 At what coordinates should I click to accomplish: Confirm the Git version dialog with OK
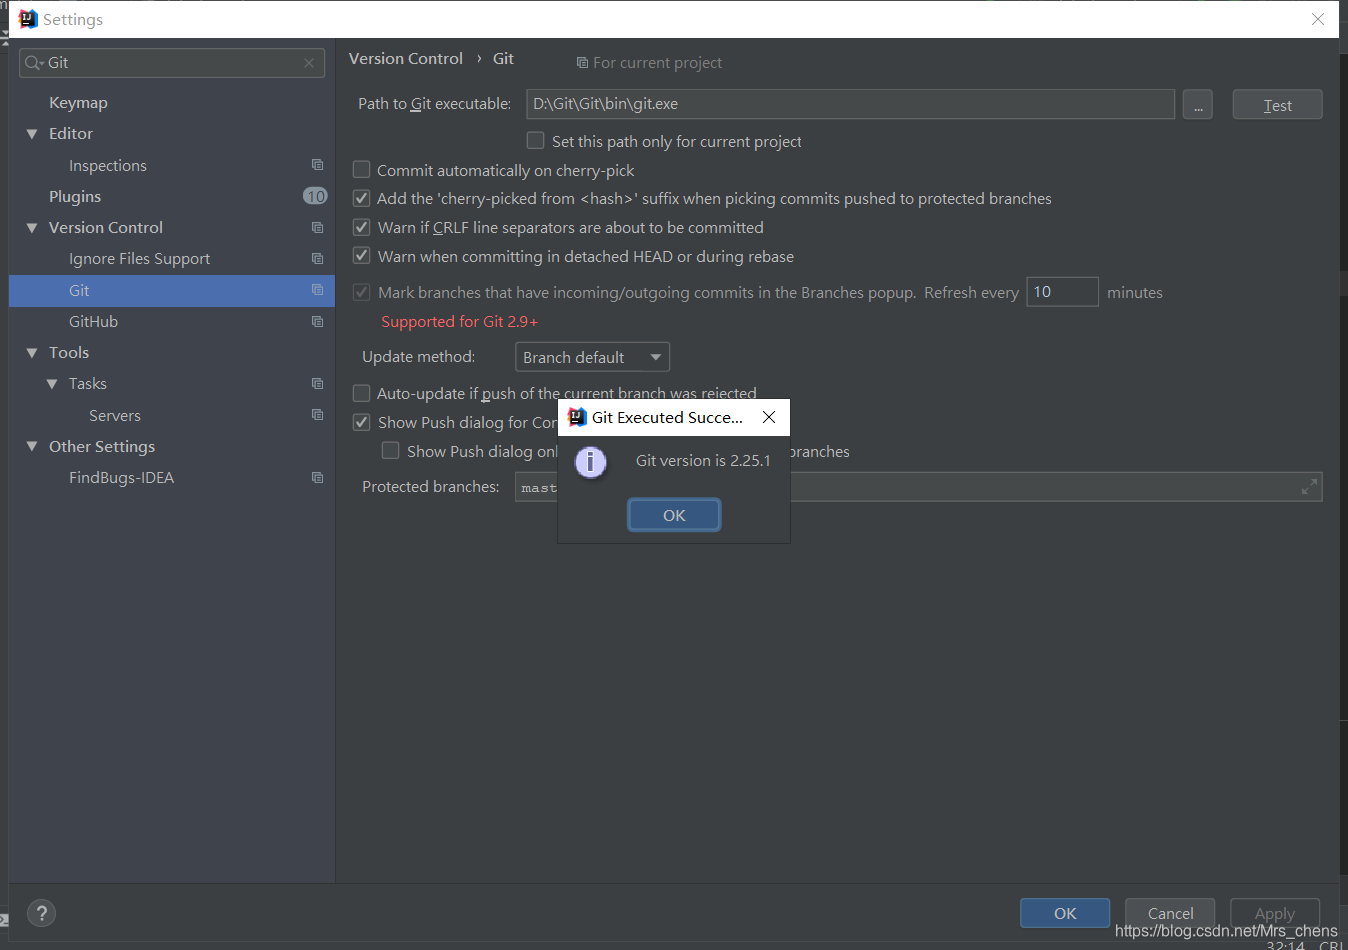pyautogui.click(x=674, y=515)
